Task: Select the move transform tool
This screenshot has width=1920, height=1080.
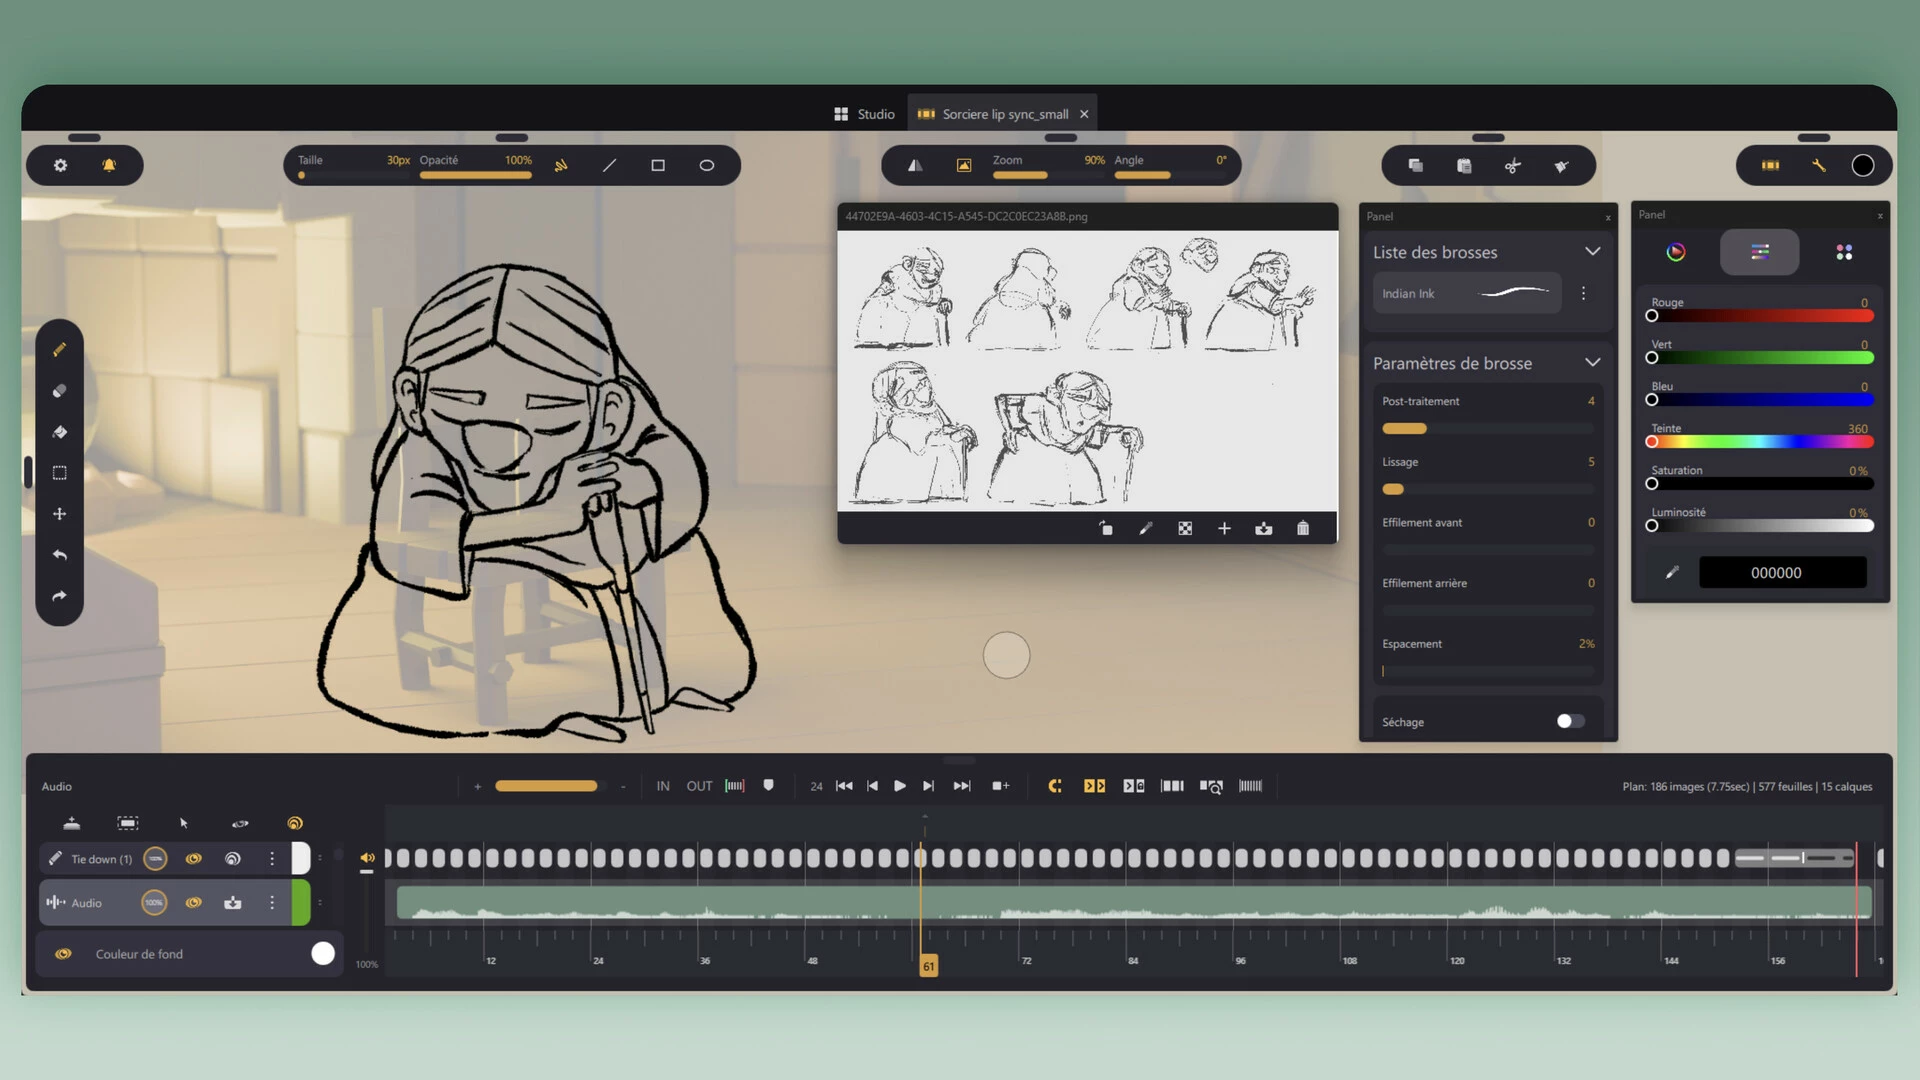Action: (x=60, y=514)
